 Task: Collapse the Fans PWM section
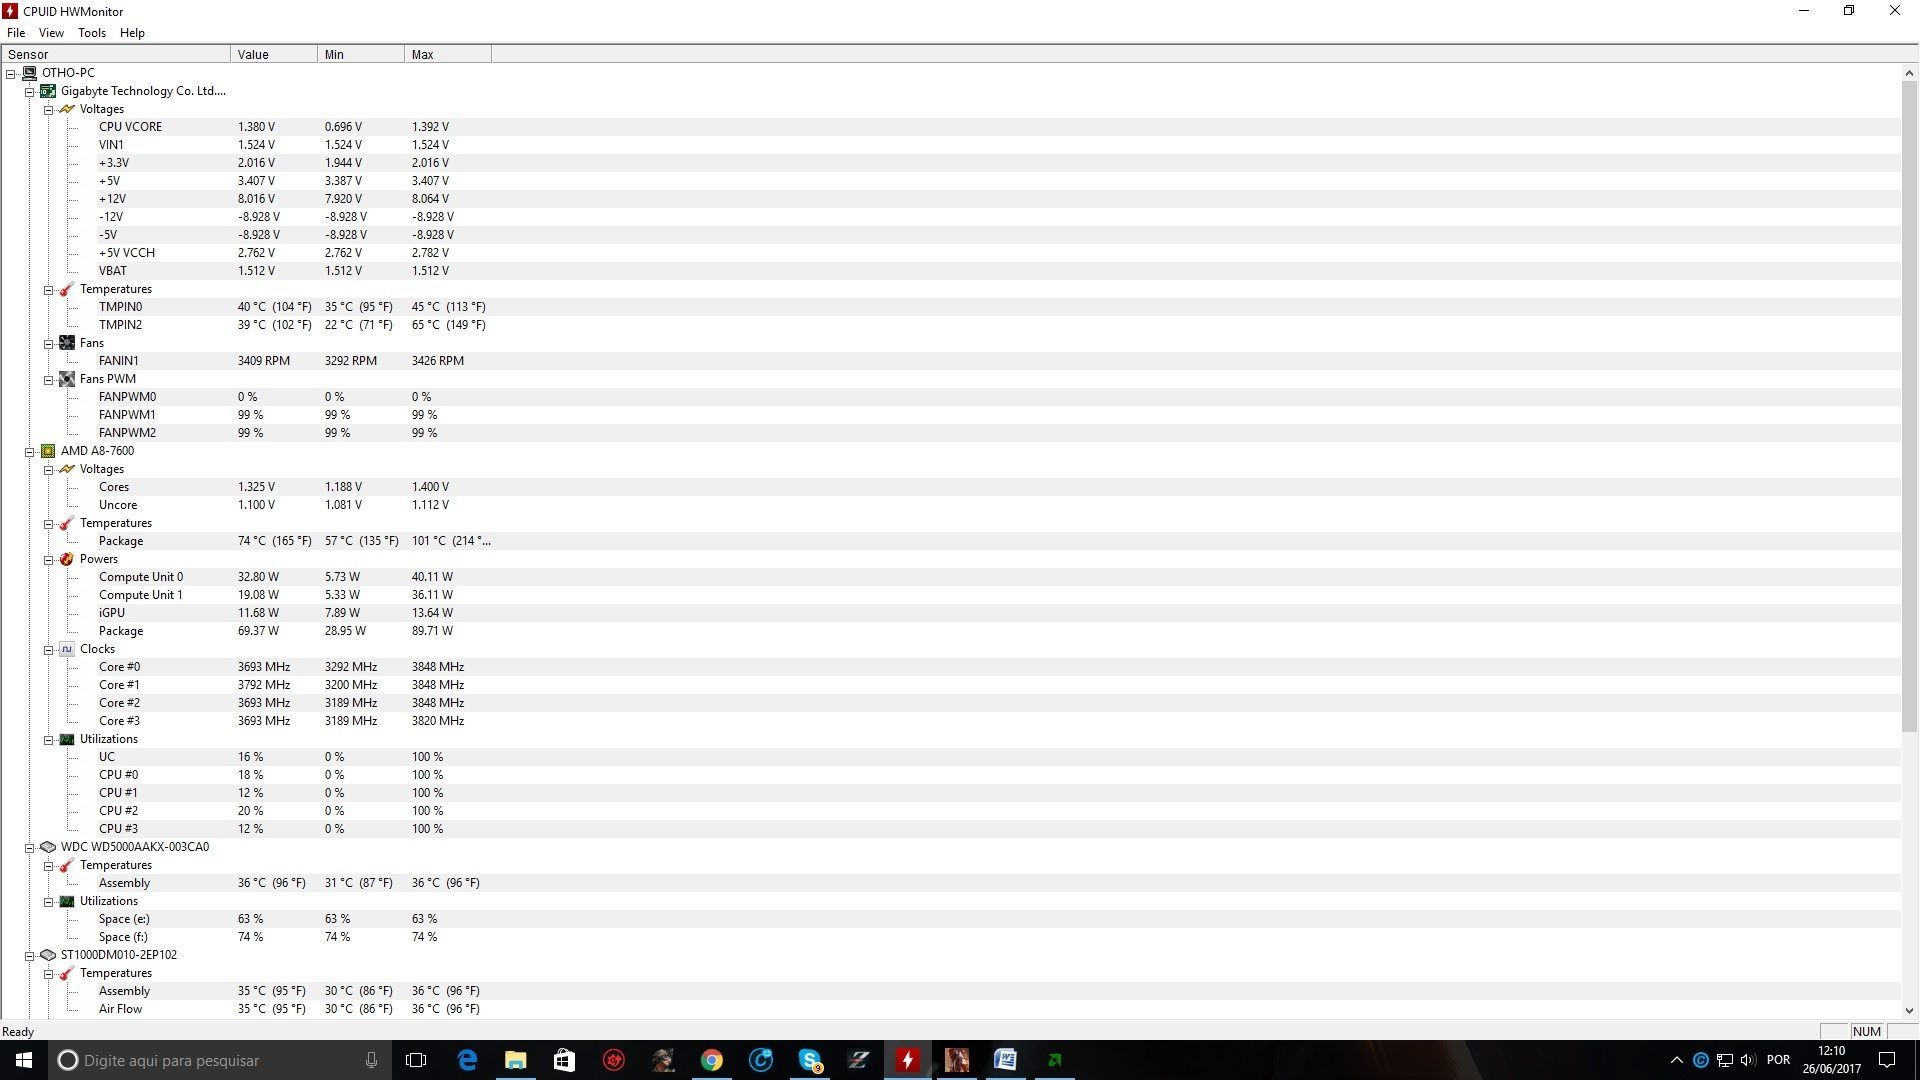(x=48, y=380)
